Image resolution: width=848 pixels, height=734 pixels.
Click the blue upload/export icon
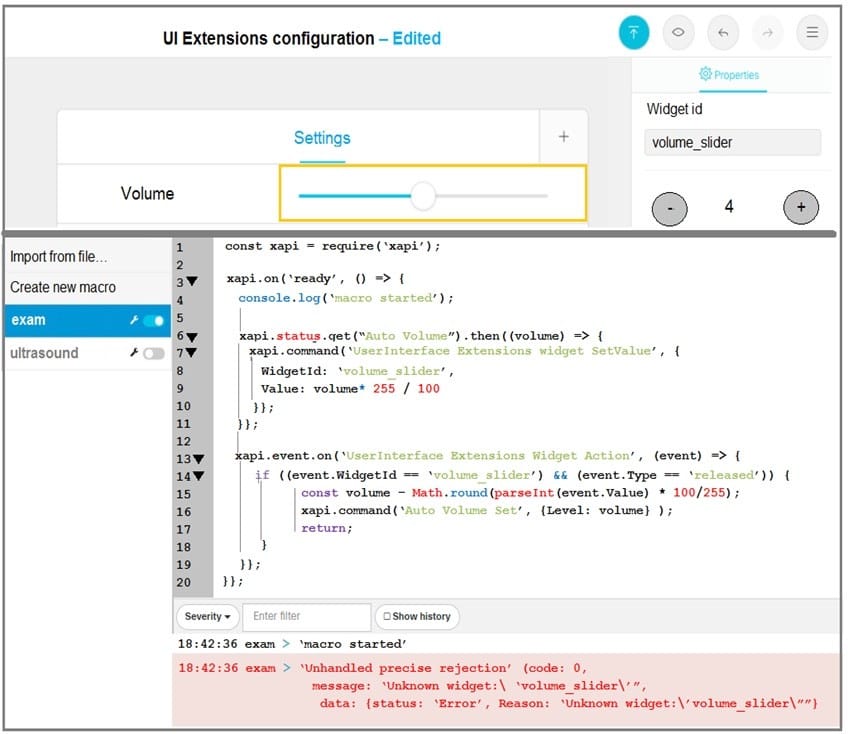(633, 32)
